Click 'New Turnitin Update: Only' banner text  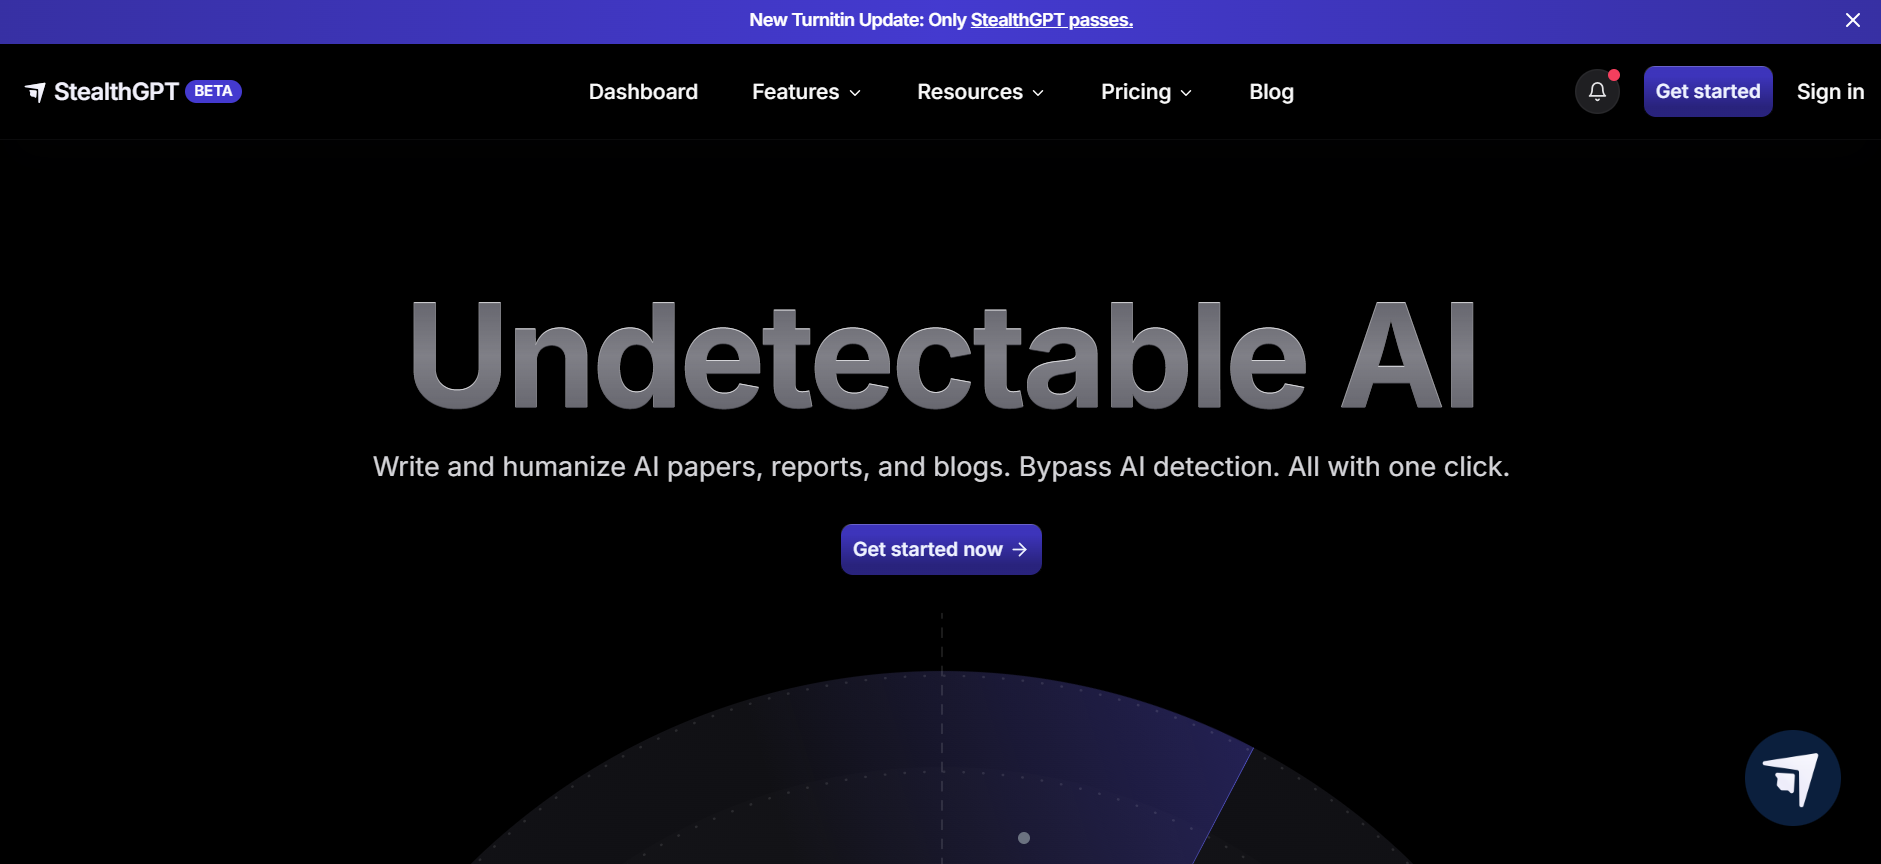click(858, 20)
